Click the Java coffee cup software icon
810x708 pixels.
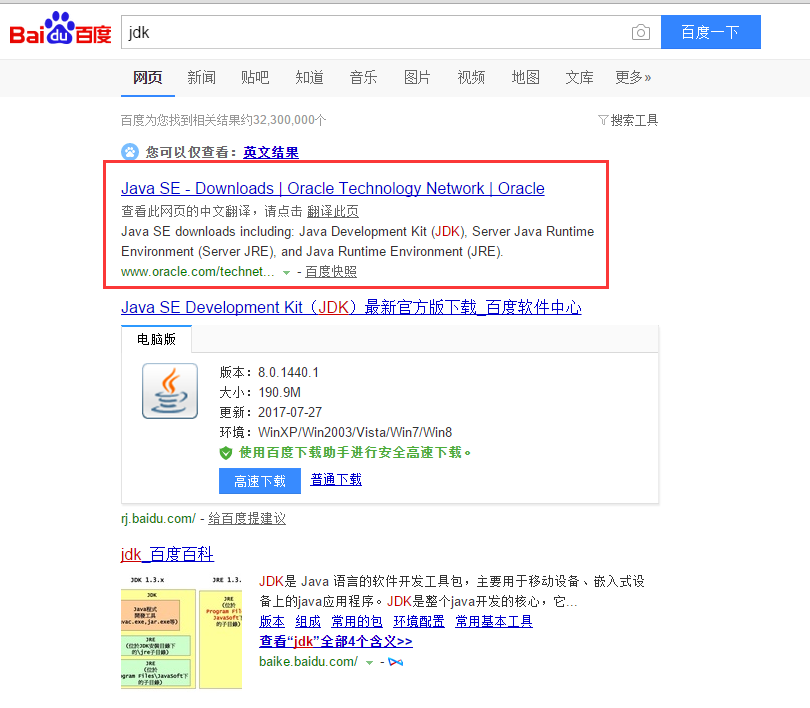pos(170,391)
